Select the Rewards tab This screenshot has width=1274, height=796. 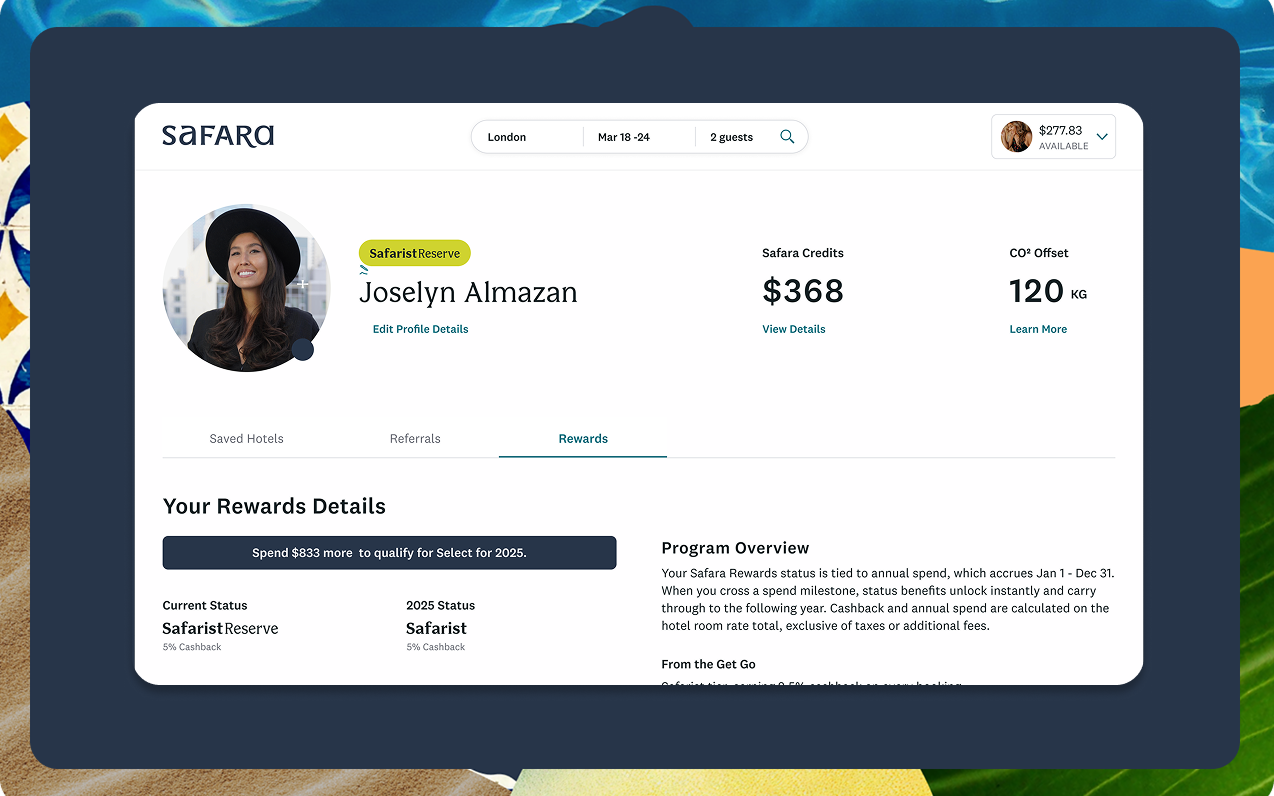click(x=583, y=439)
